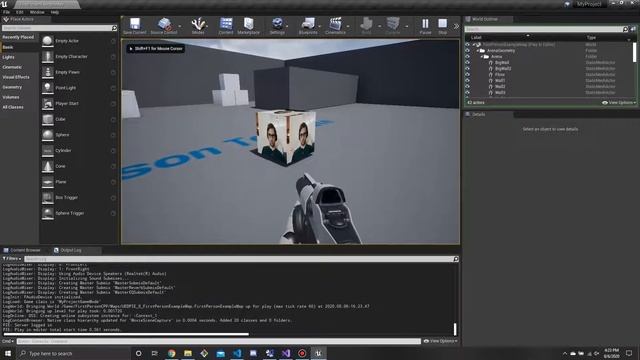Collapse the Arena folder
Screen dimensions: 640x360
482,57
